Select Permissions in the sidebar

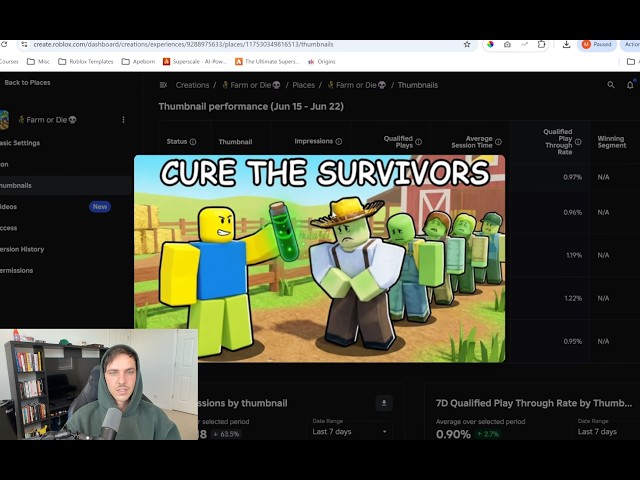pos(17,270)
